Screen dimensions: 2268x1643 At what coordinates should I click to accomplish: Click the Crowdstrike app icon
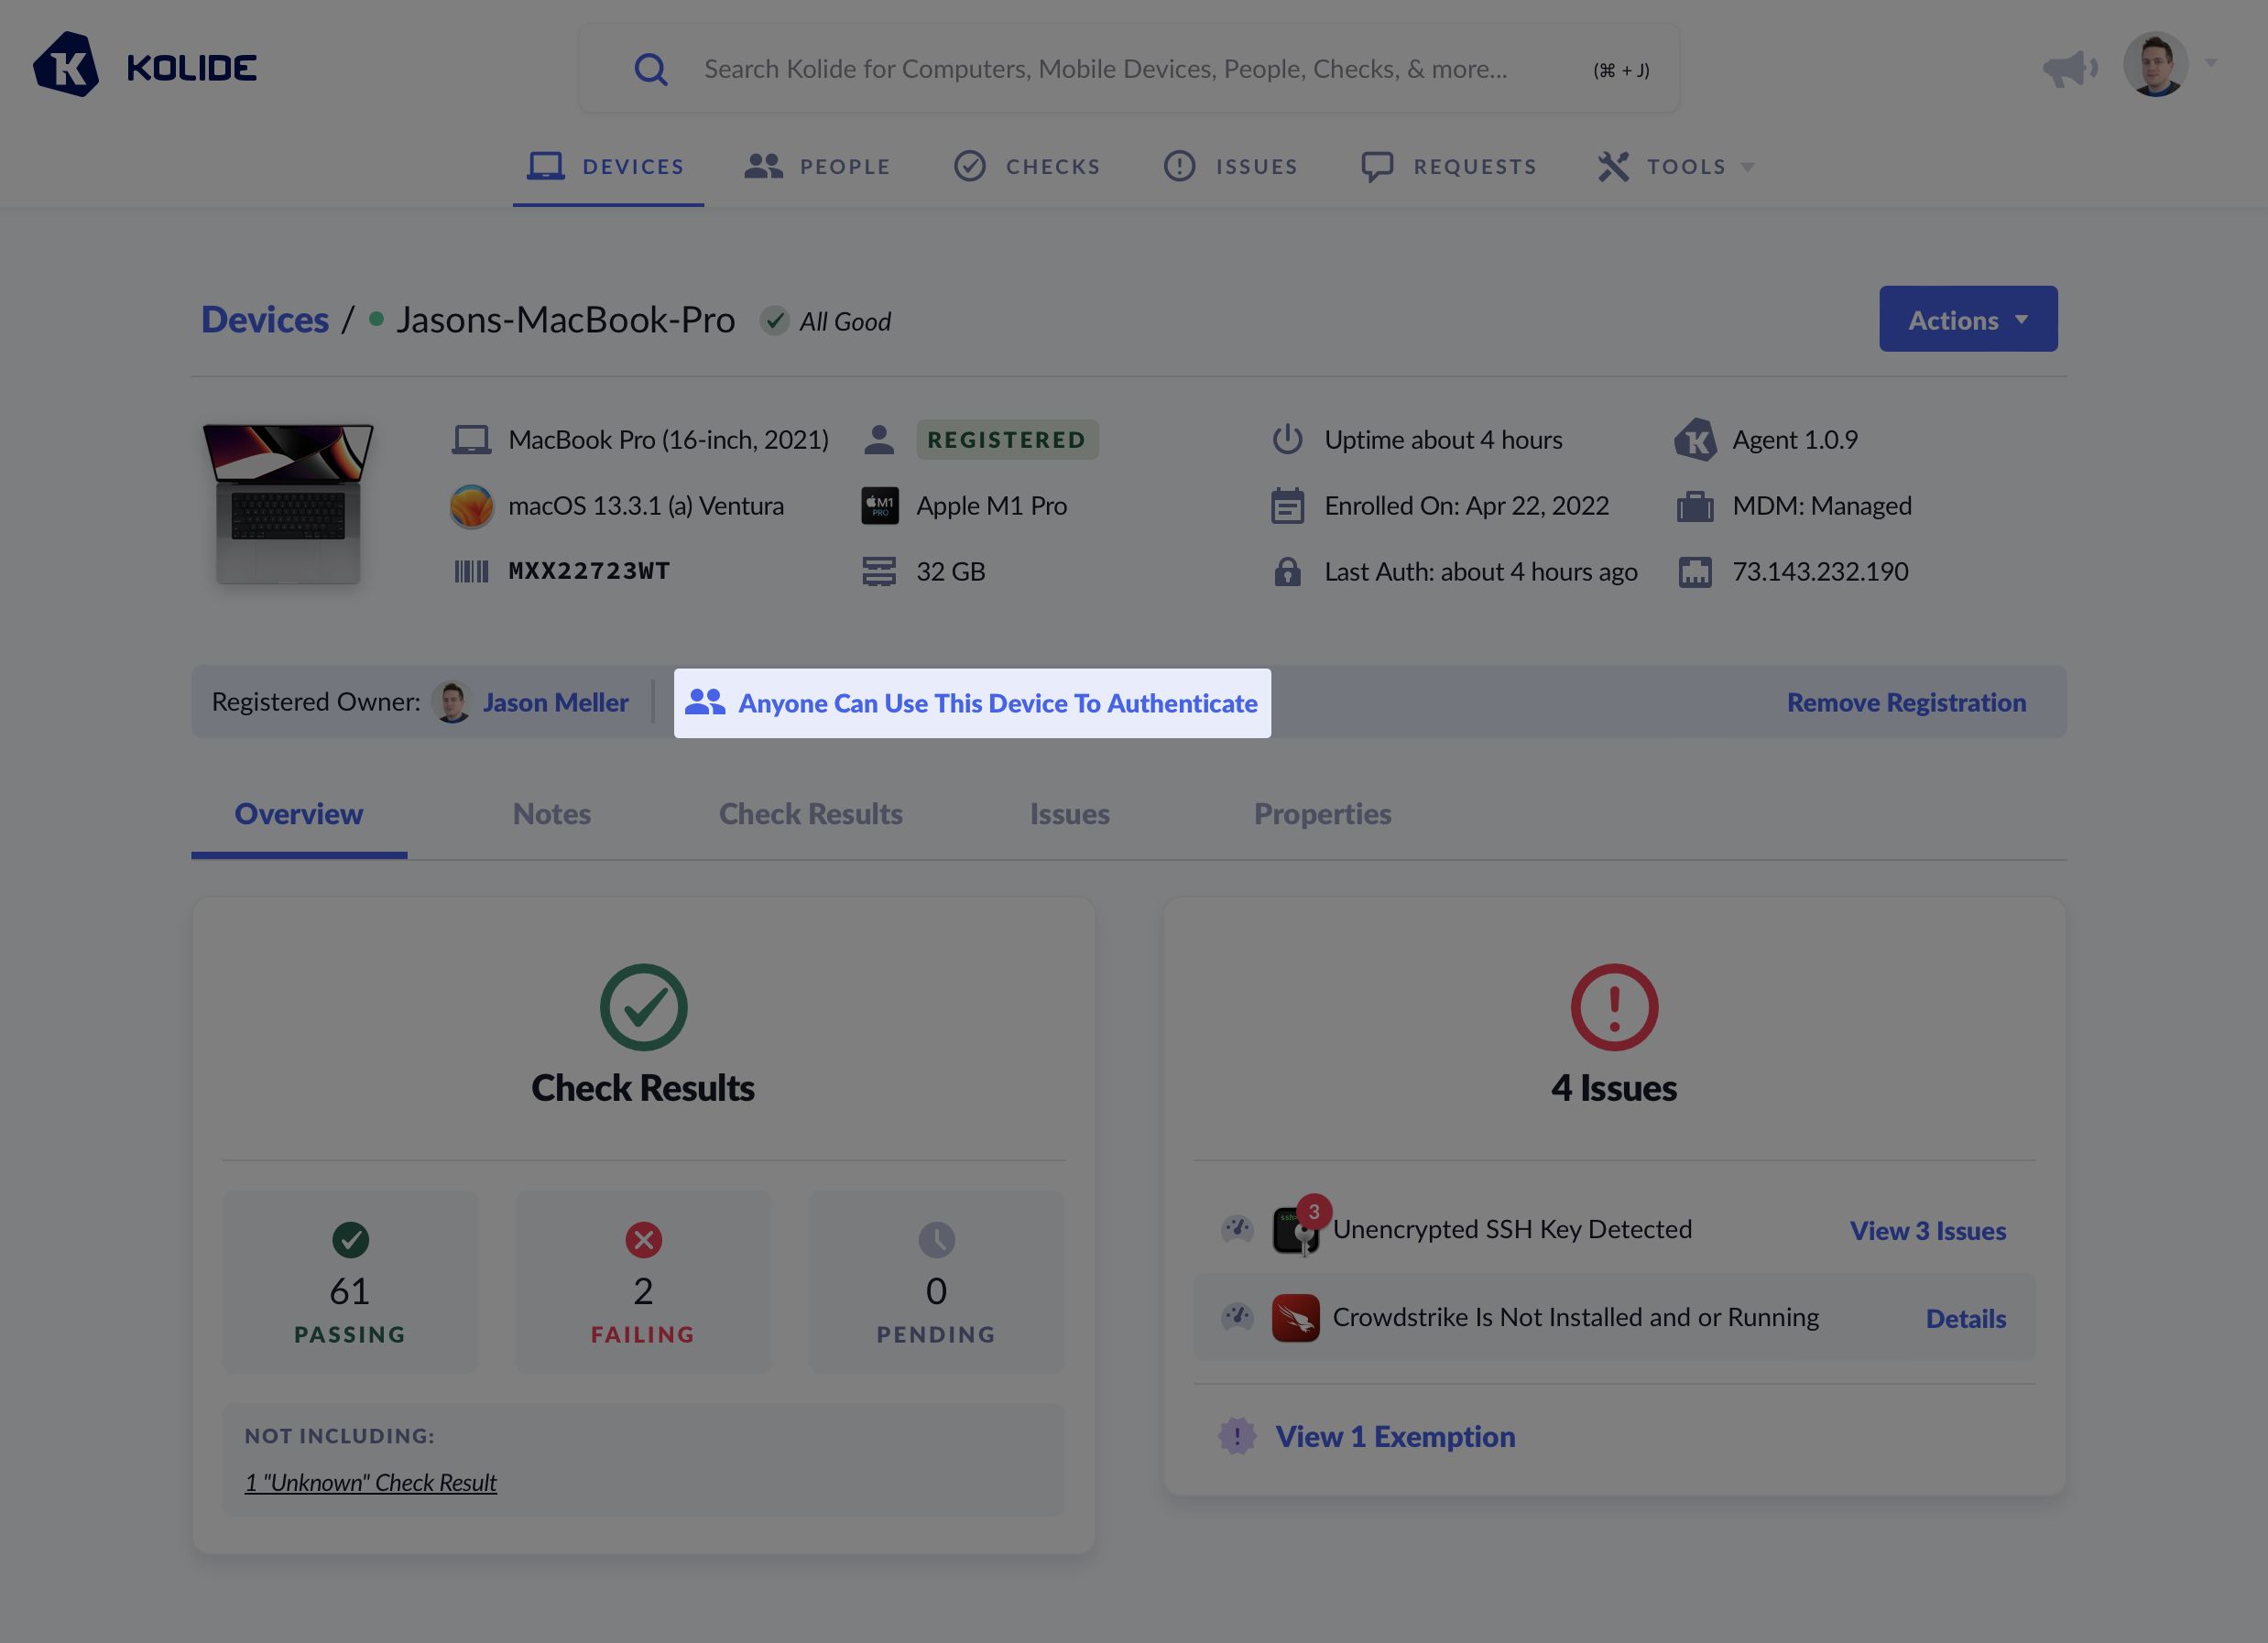click(1295, 1318)
